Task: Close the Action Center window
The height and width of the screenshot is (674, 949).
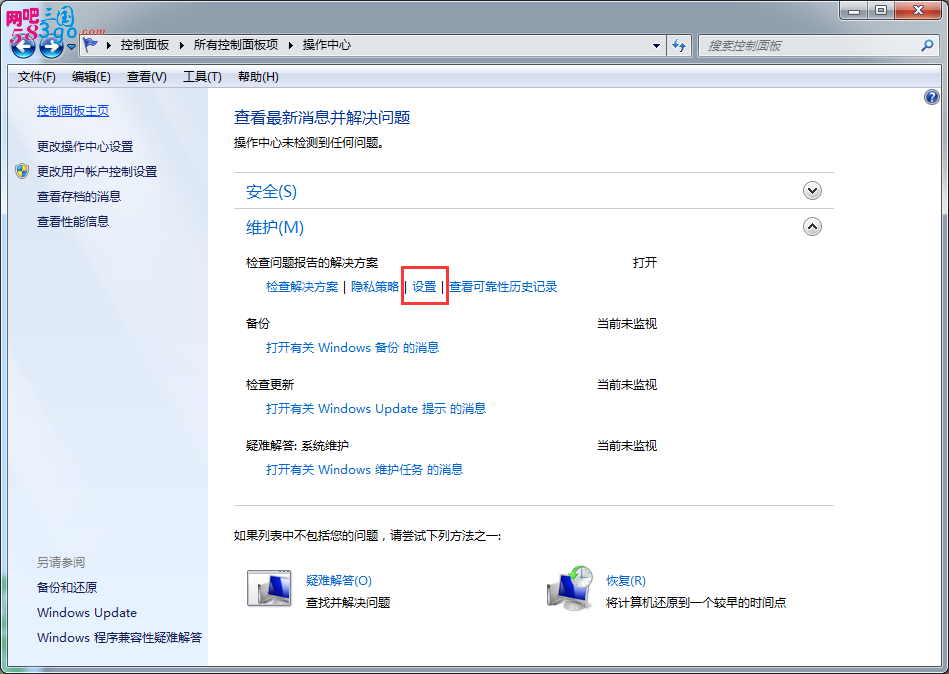Action: point(918,11)
